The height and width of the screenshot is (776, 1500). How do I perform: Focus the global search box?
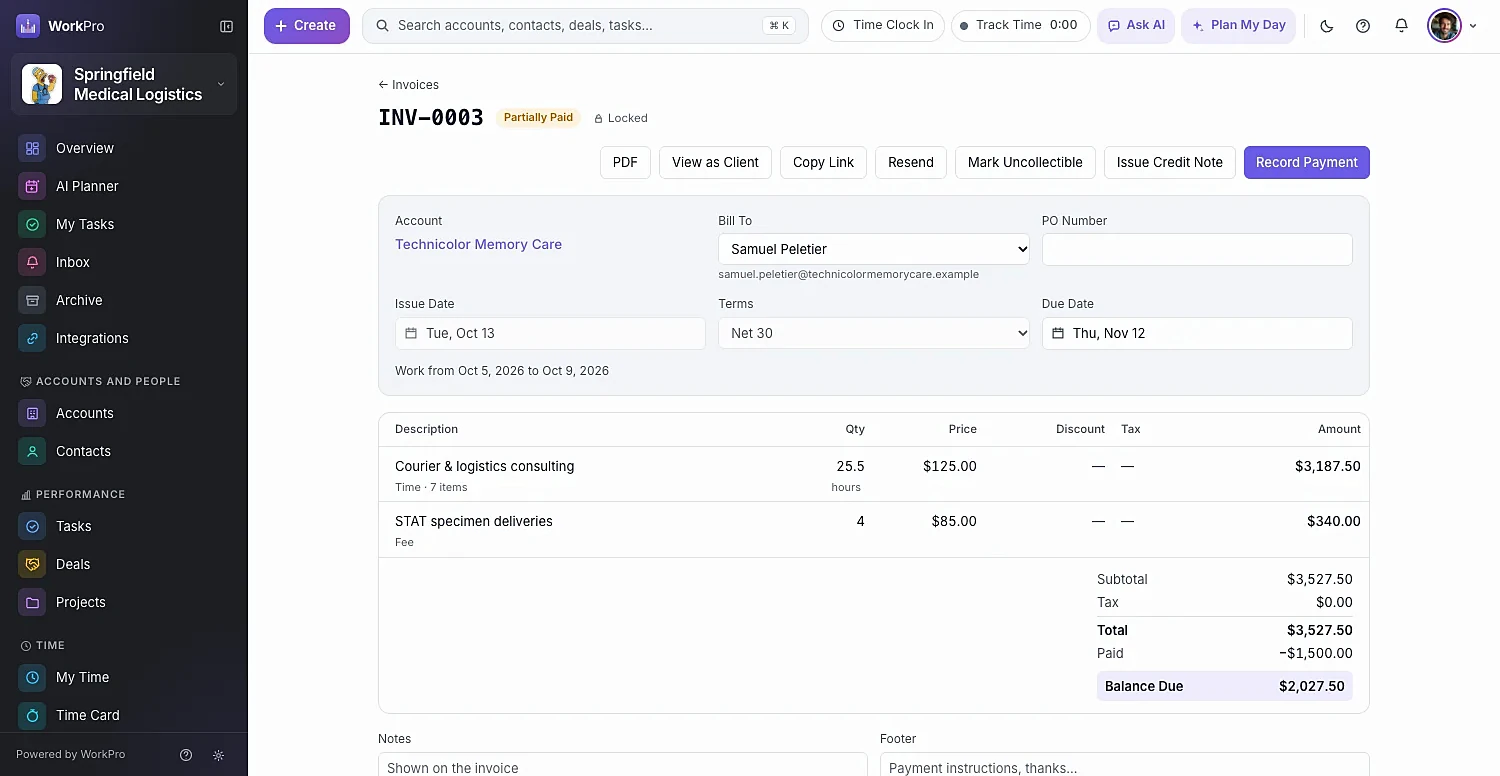click(585, 26)
